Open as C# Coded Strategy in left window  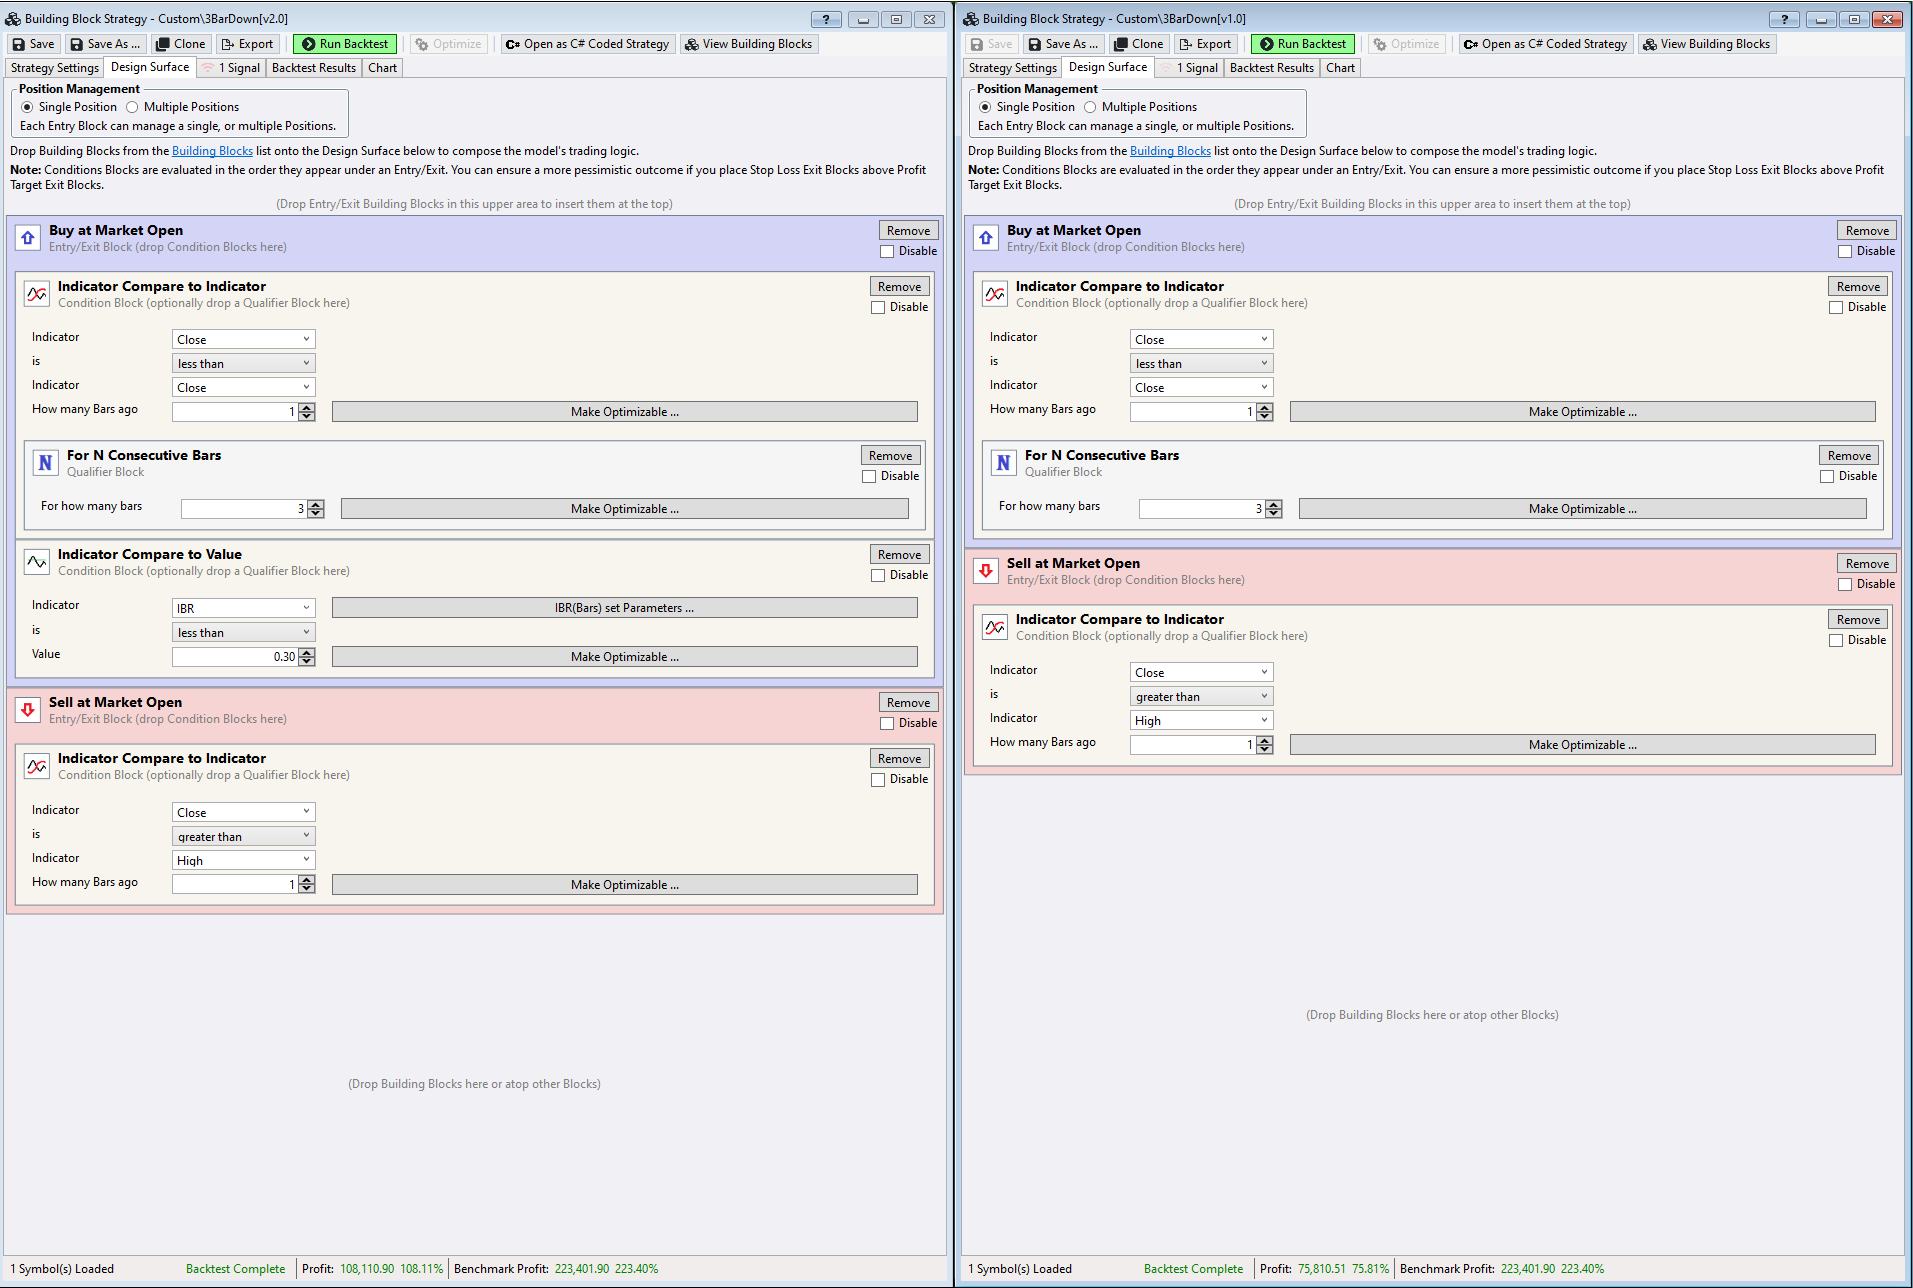tap(587, 44)
